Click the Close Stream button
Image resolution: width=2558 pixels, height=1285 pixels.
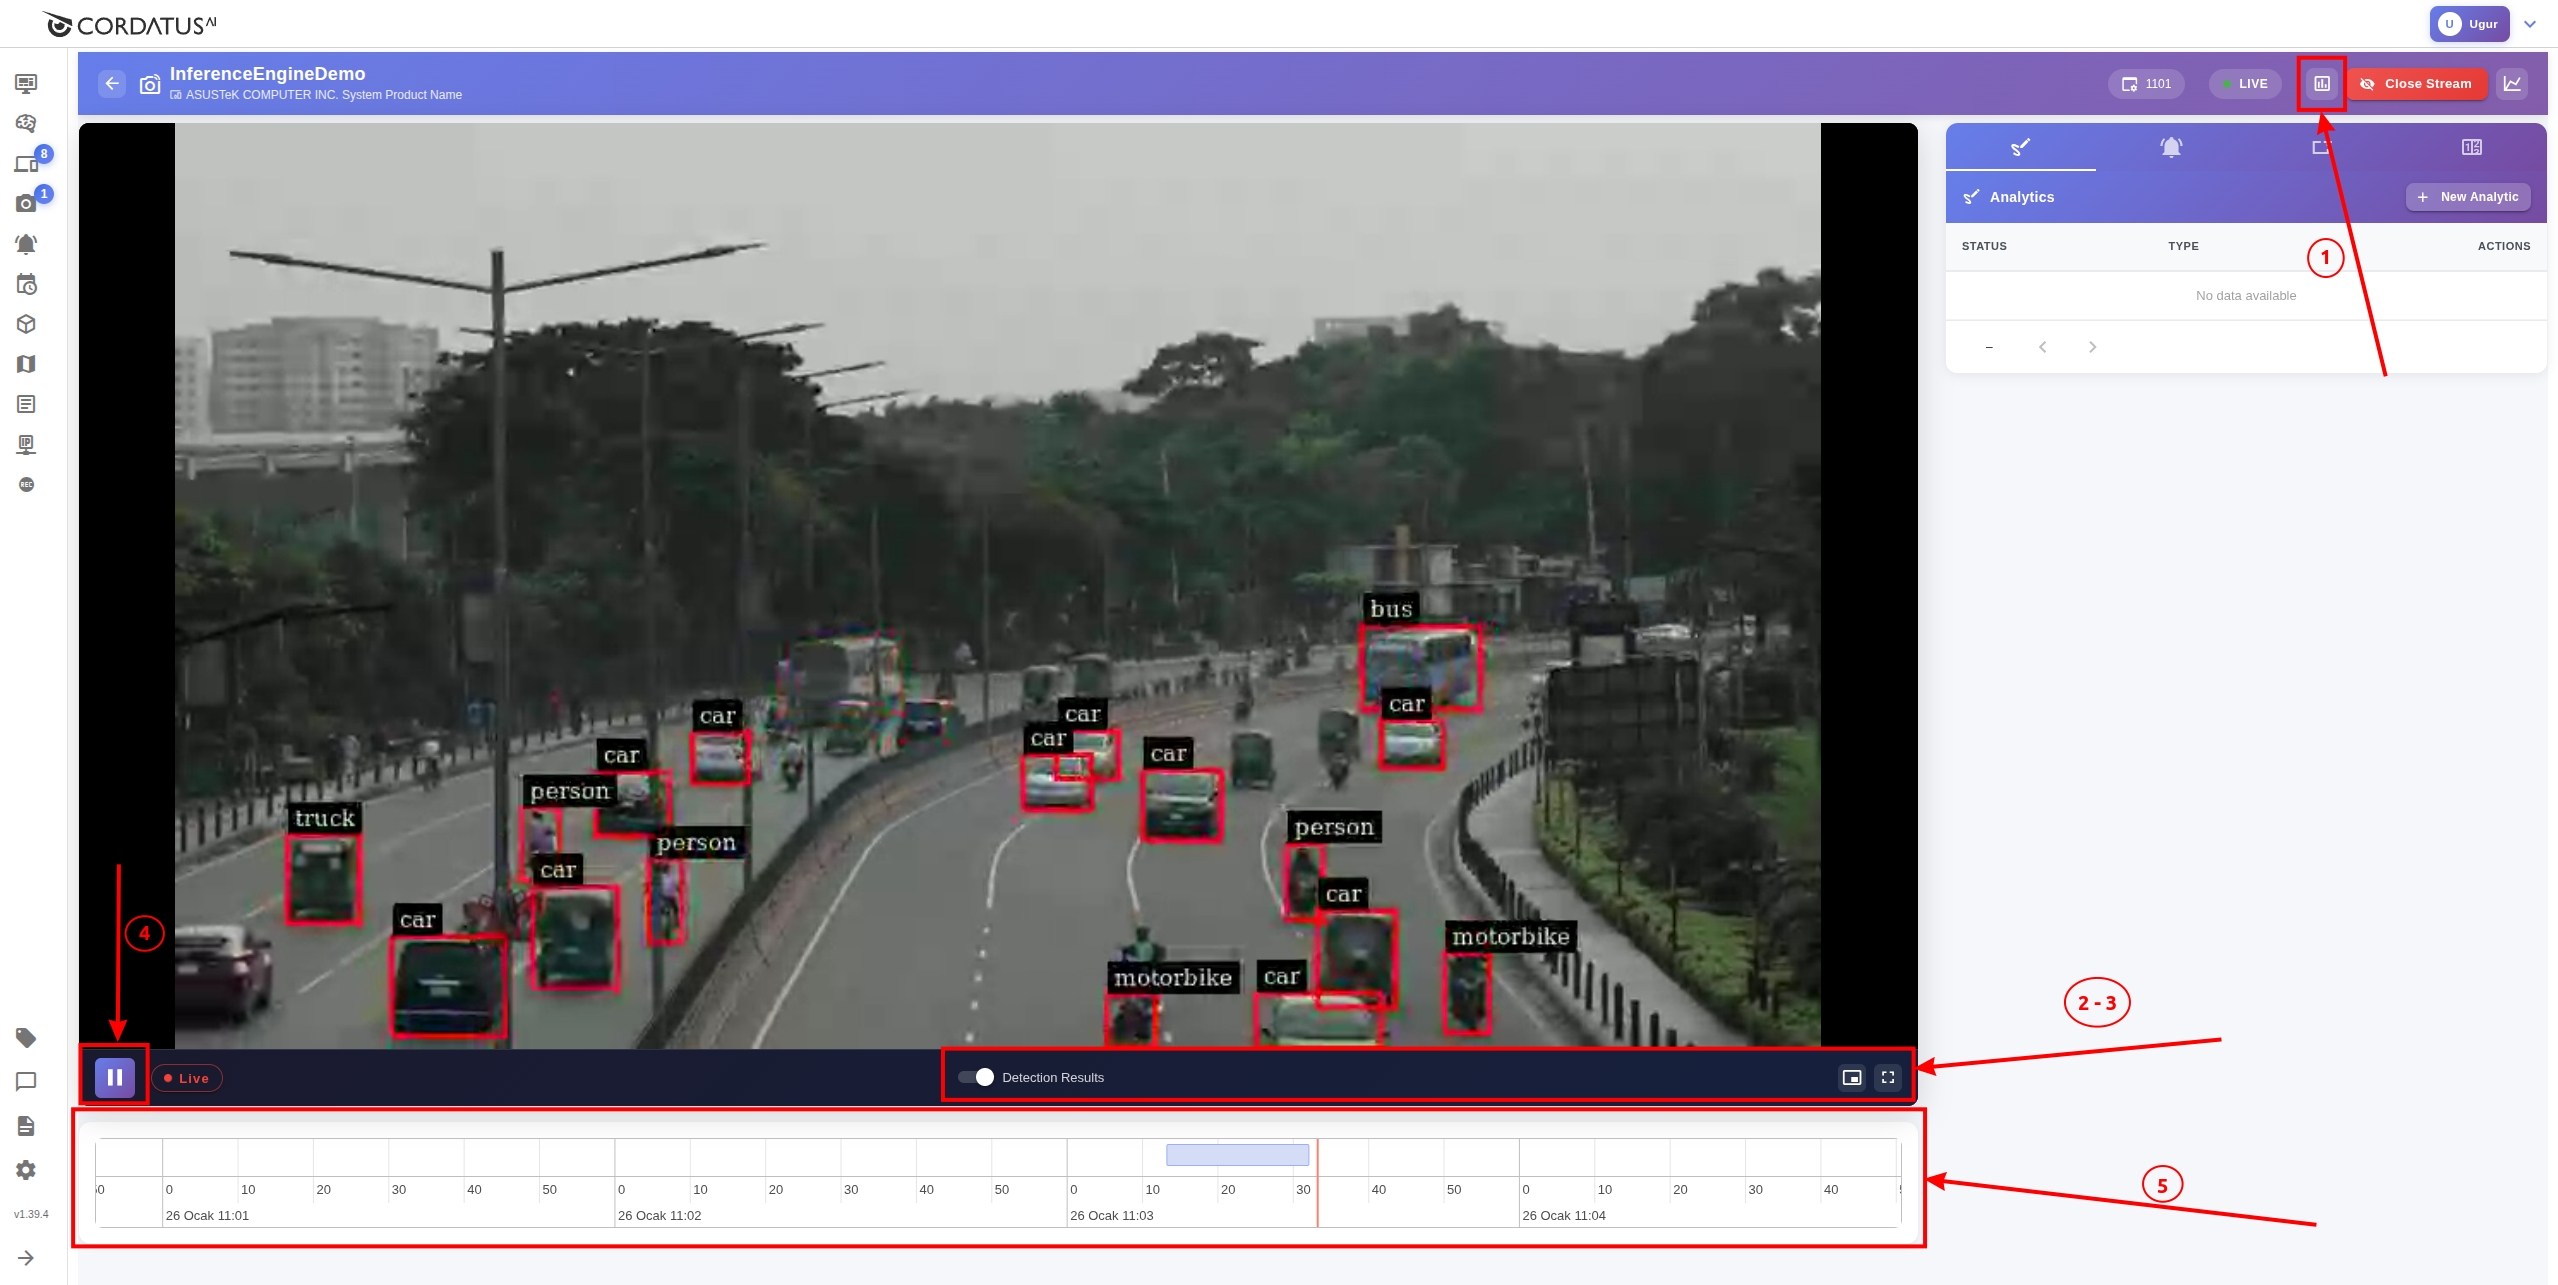point(2416,84)
